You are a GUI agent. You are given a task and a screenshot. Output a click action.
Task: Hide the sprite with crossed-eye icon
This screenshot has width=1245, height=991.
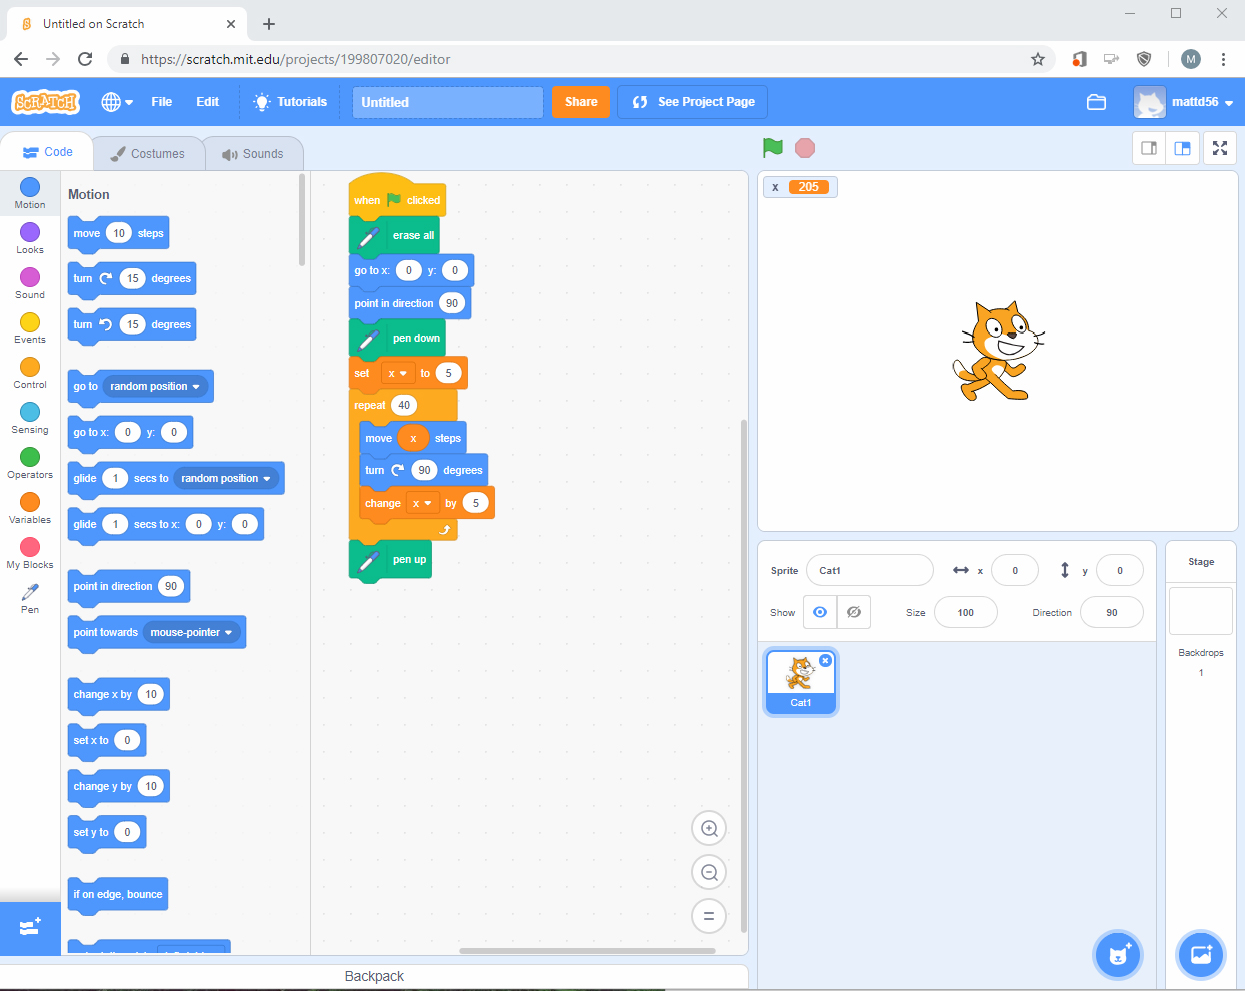point(854,612)
